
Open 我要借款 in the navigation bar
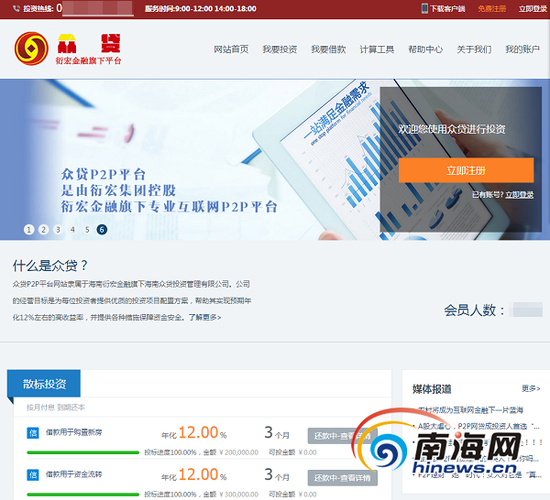point(328,49)
